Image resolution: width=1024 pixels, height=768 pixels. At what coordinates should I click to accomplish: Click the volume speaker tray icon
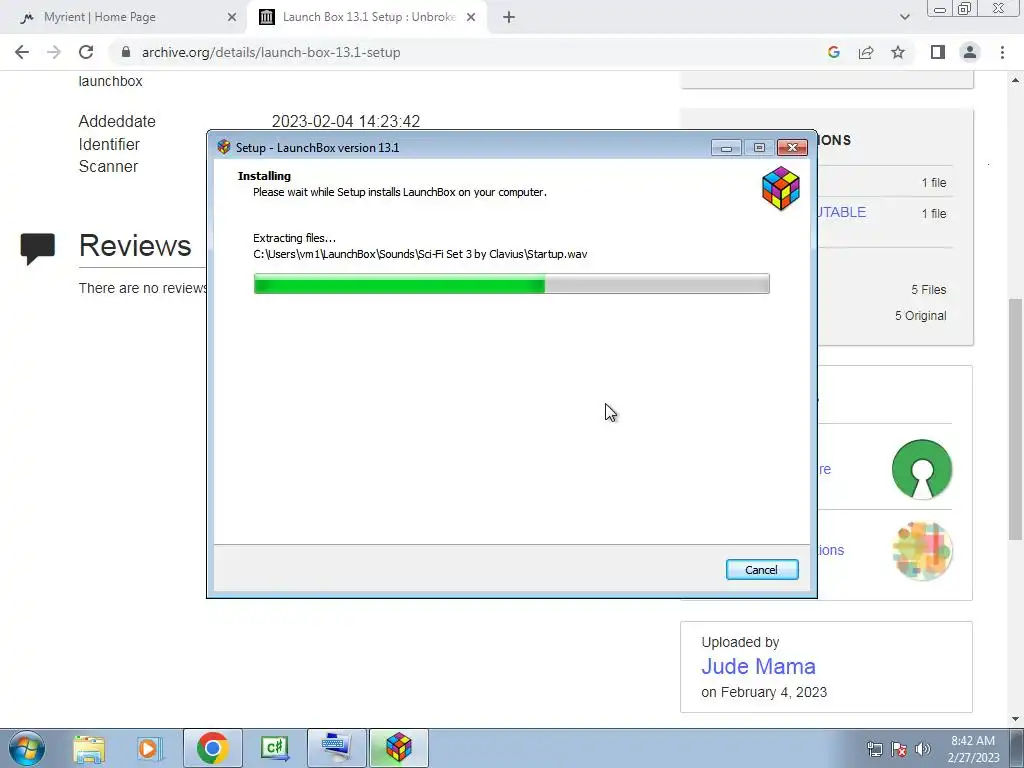point(923,749)
